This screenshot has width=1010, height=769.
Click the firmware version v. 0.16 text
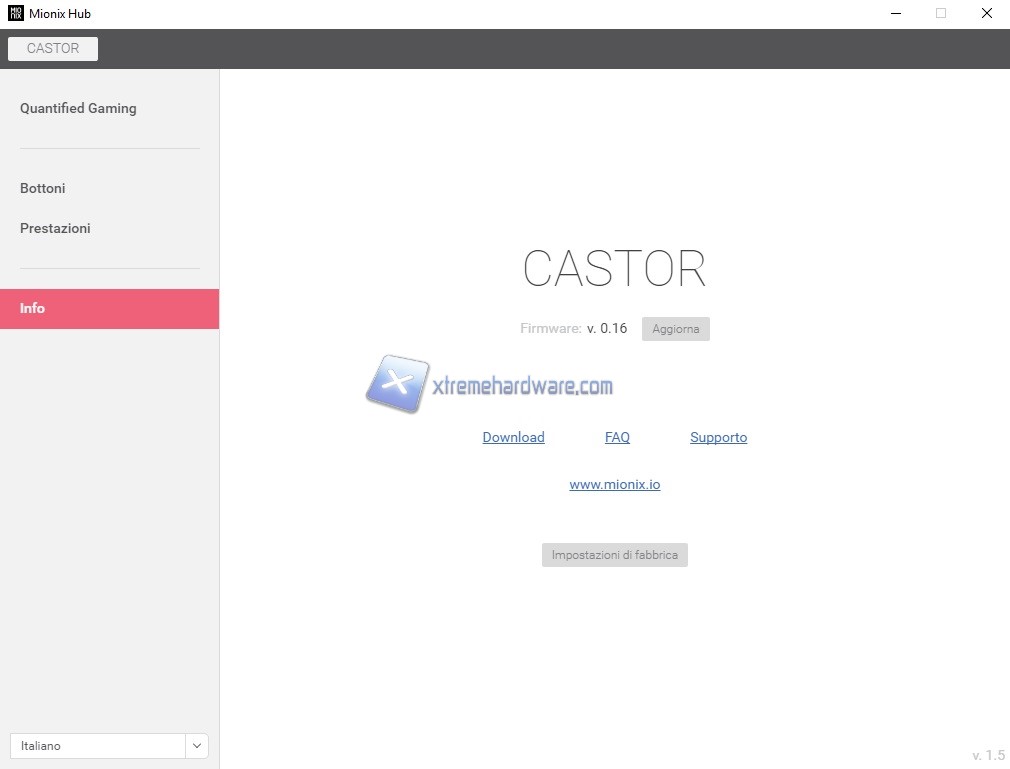[x=607, y=328]
